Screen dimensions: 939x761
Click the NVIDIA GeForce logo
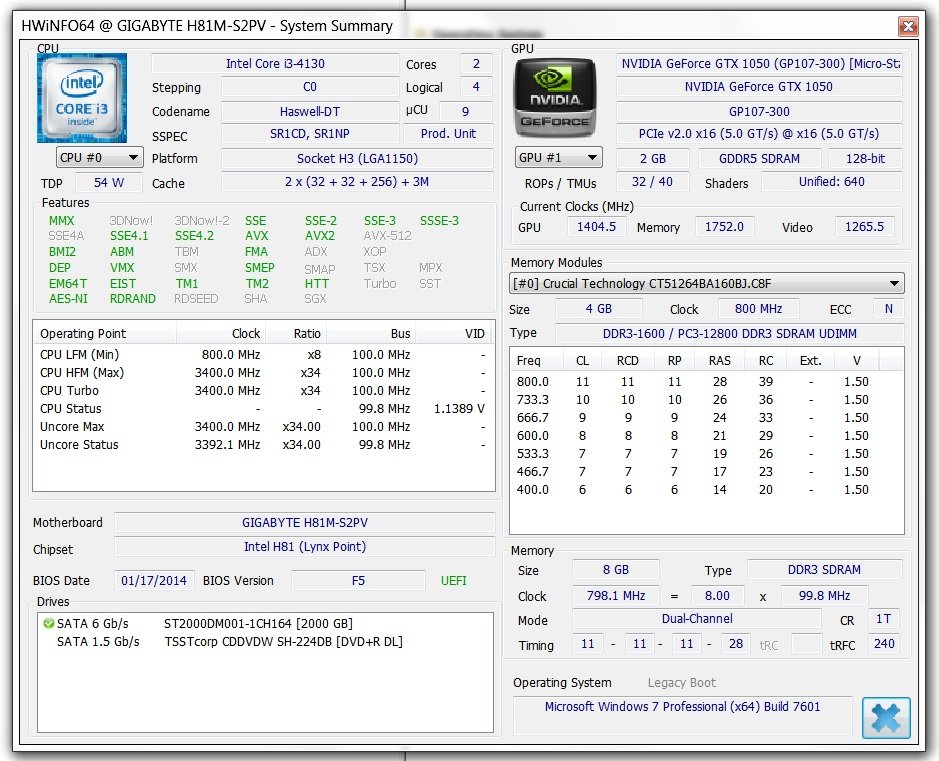pos(555,98)
